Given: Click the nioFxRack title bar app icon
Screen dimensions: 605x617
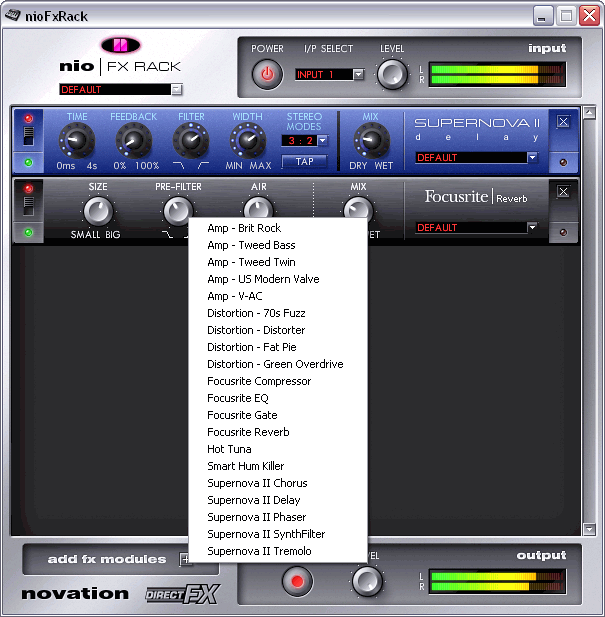Looking at the screenshot, I should [x=12, y=16].
